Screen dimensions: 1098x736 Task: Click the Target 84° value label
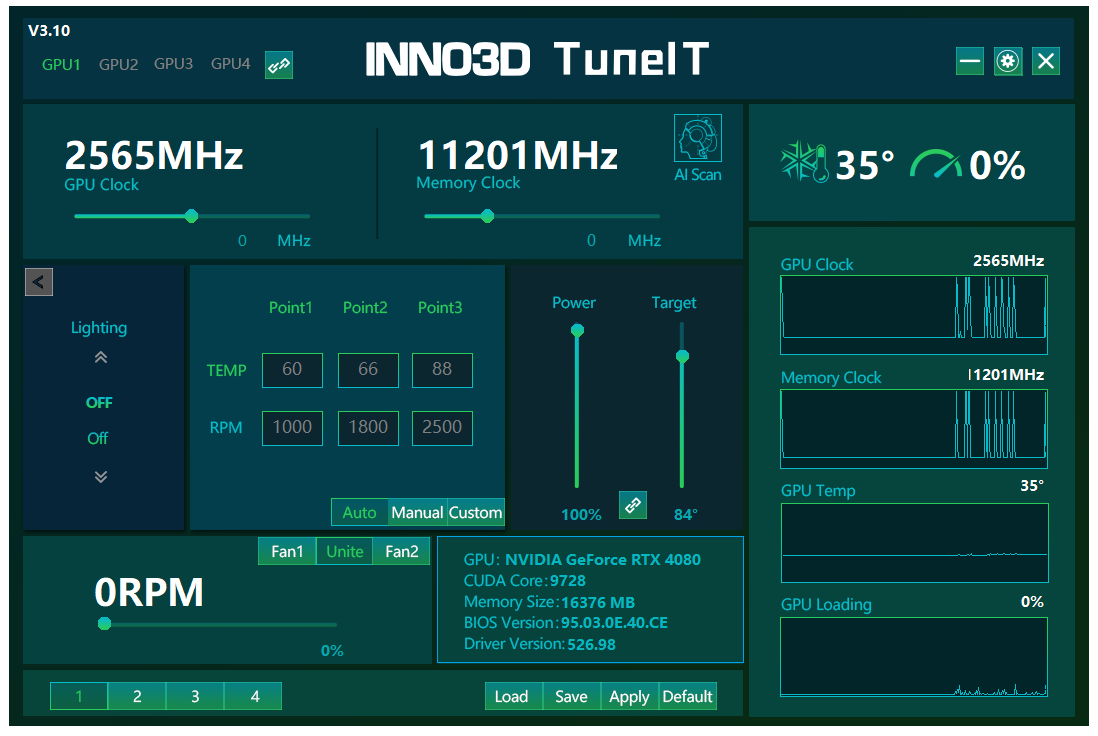coord(686,515)
